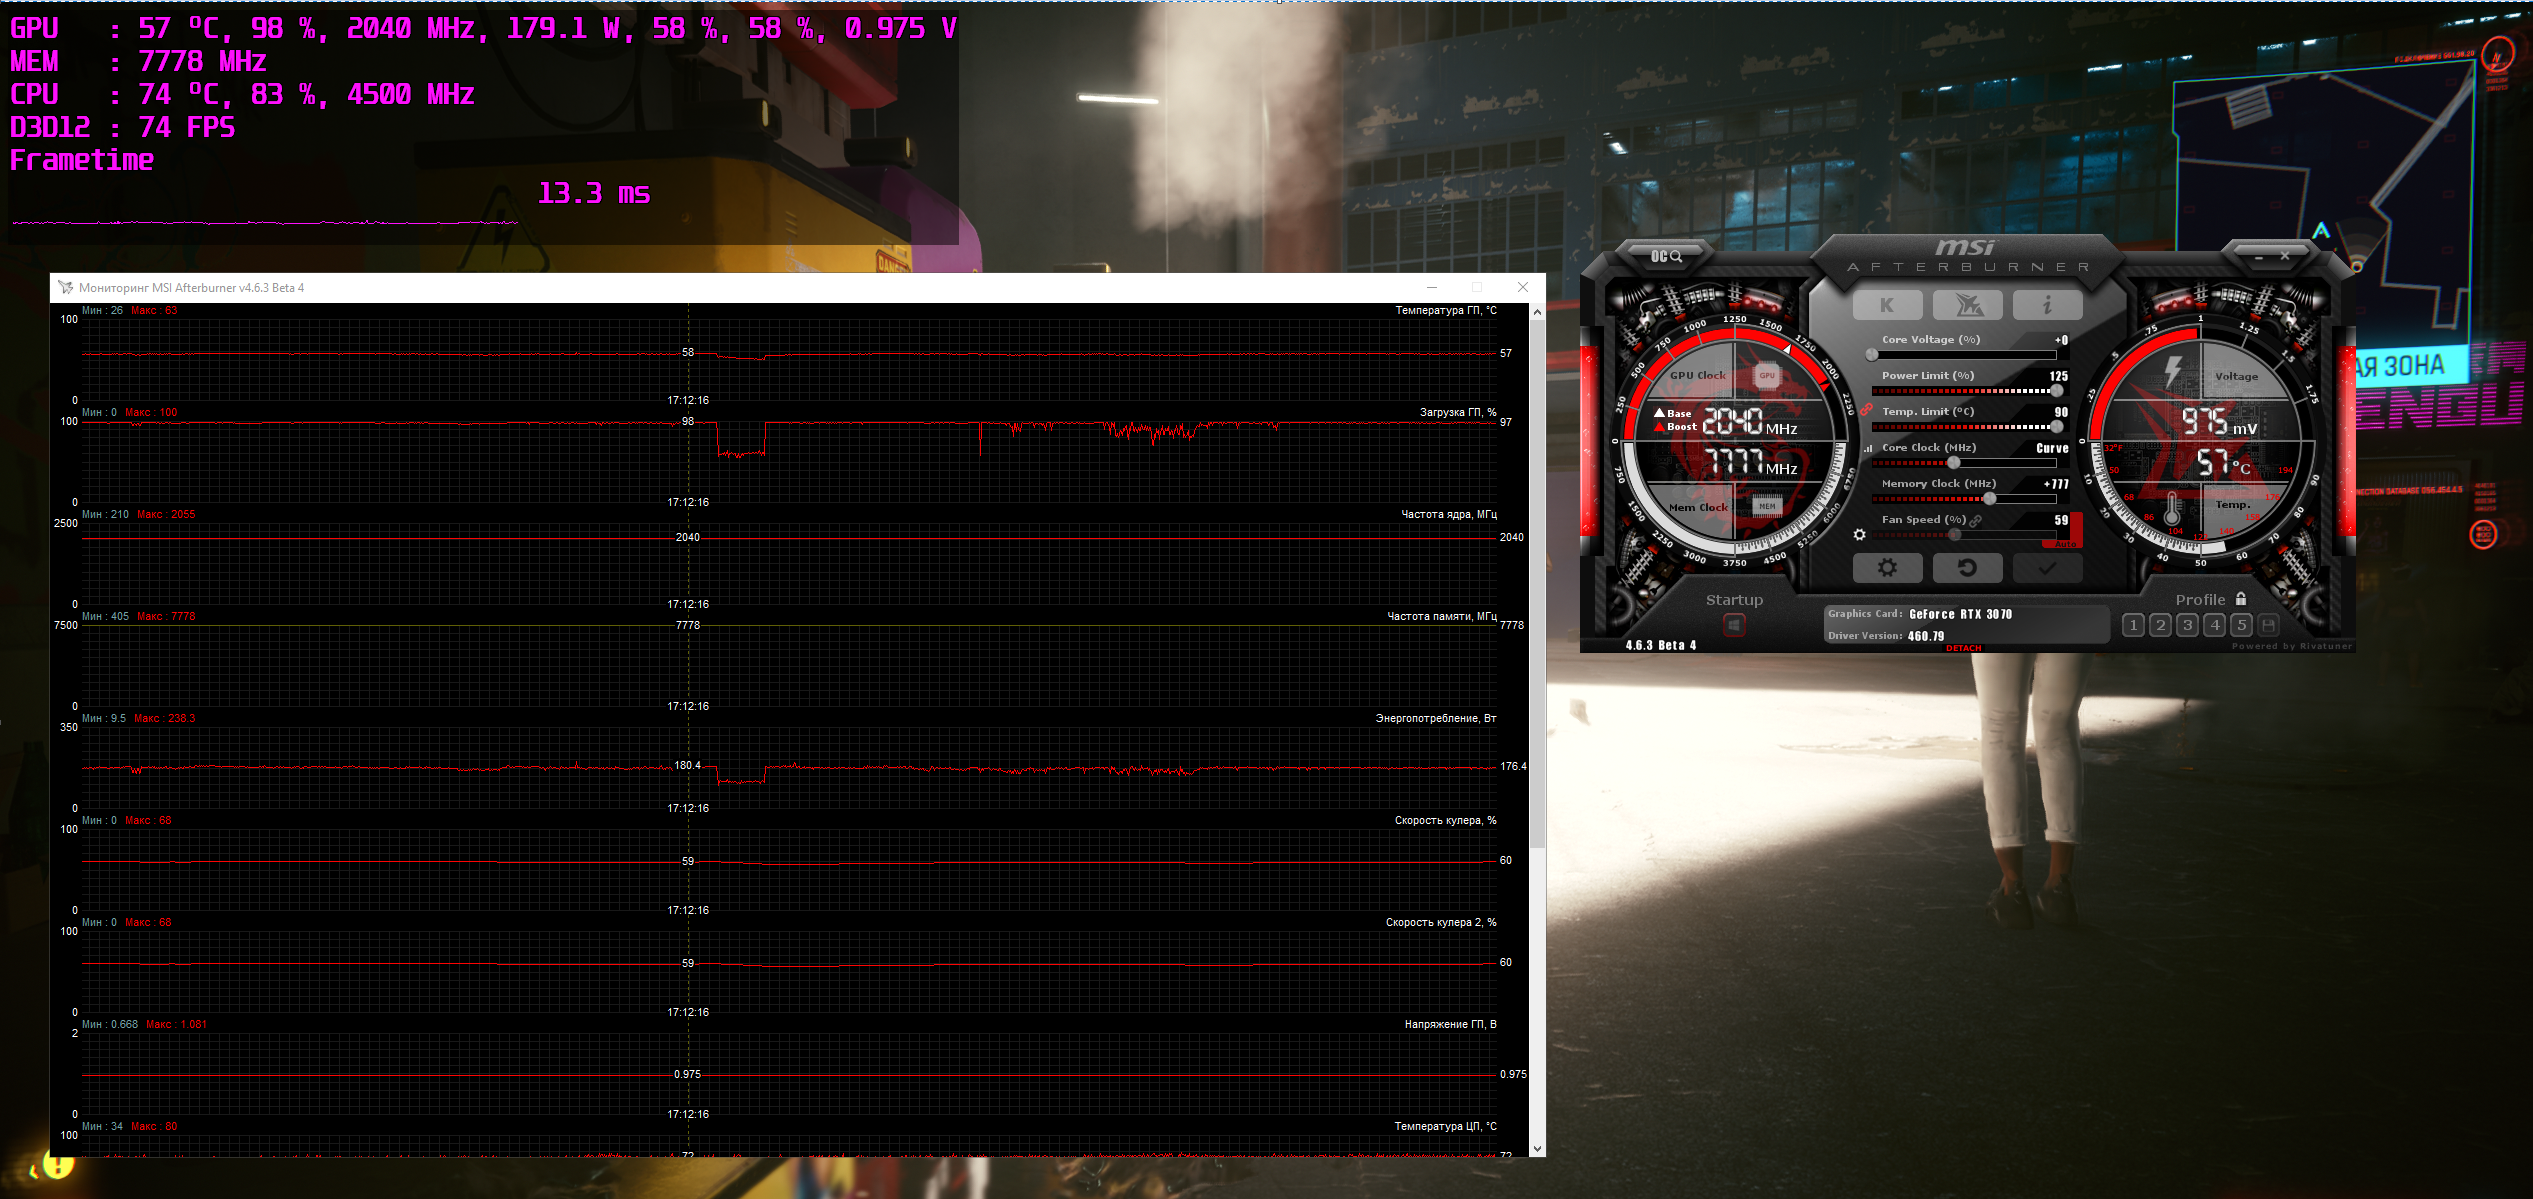
Task: Select profile slot 1
Action: pyautogui.click(x=2133, y=625)
